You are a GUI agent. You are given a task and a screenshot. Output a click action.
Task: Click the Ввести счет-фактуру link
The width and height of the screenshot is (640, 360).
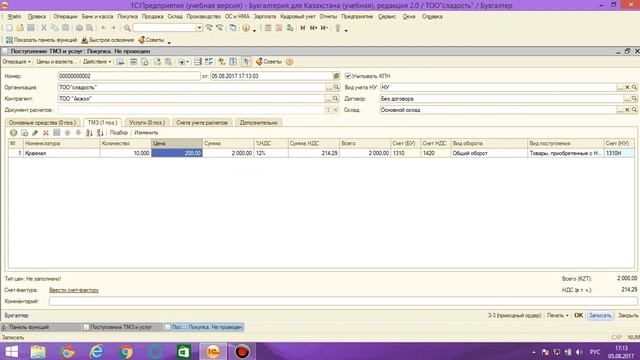pos(74,290)
